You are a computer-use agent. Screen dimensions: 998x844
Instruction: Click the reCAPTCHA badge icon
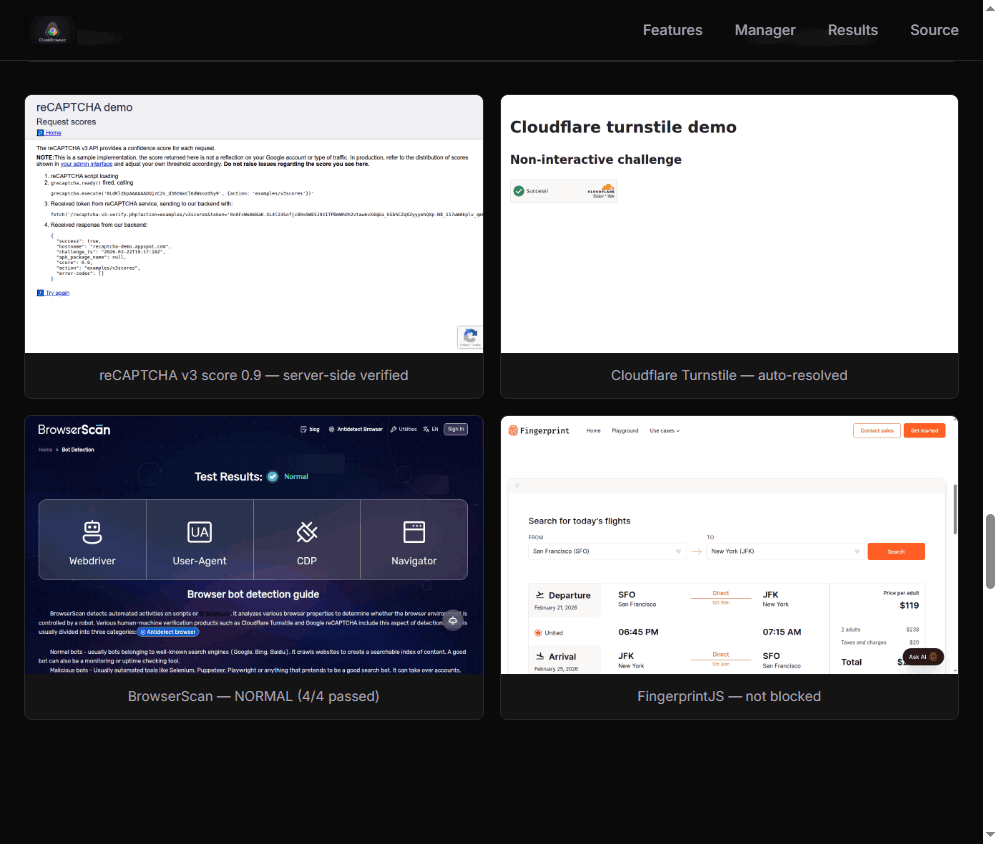click(470, 336)
